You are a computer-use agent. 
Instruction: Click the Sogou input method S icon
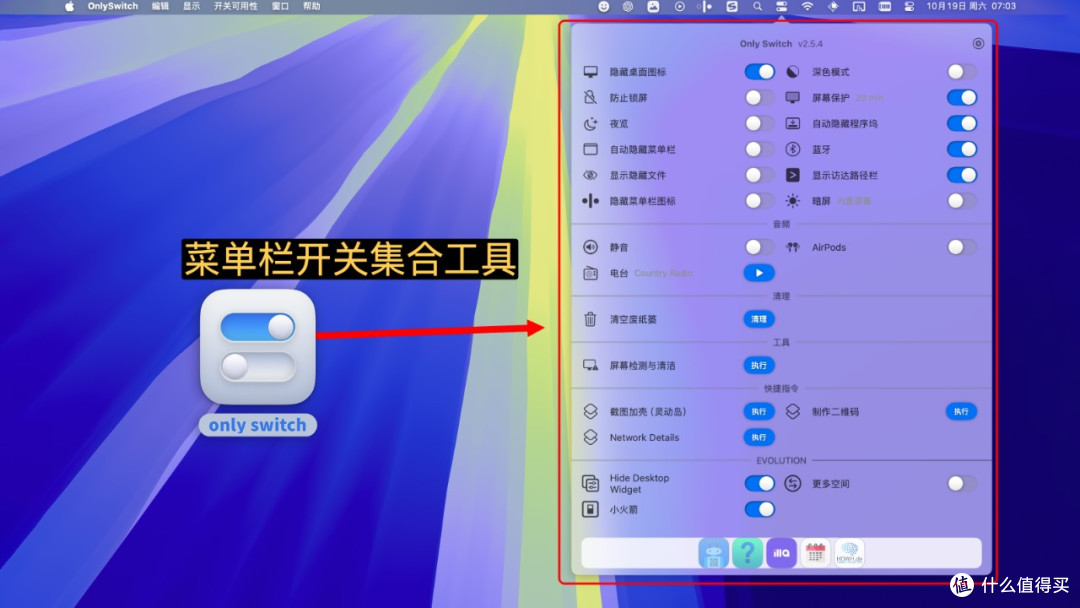coord(731,6)
